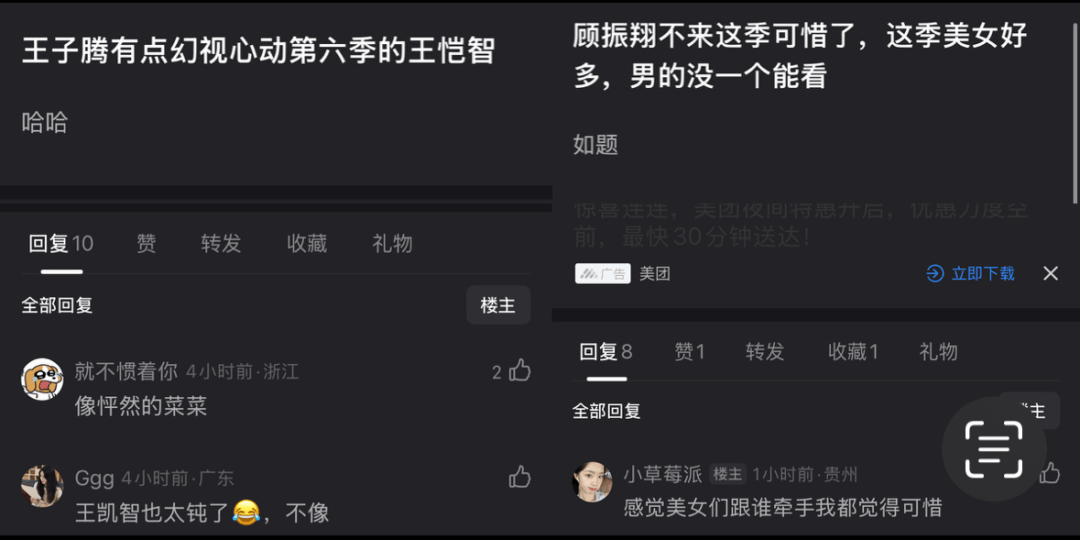Select 回复 8 tab in right post
The width and height of the screenshot is (1080, 540).
[606, 352]
